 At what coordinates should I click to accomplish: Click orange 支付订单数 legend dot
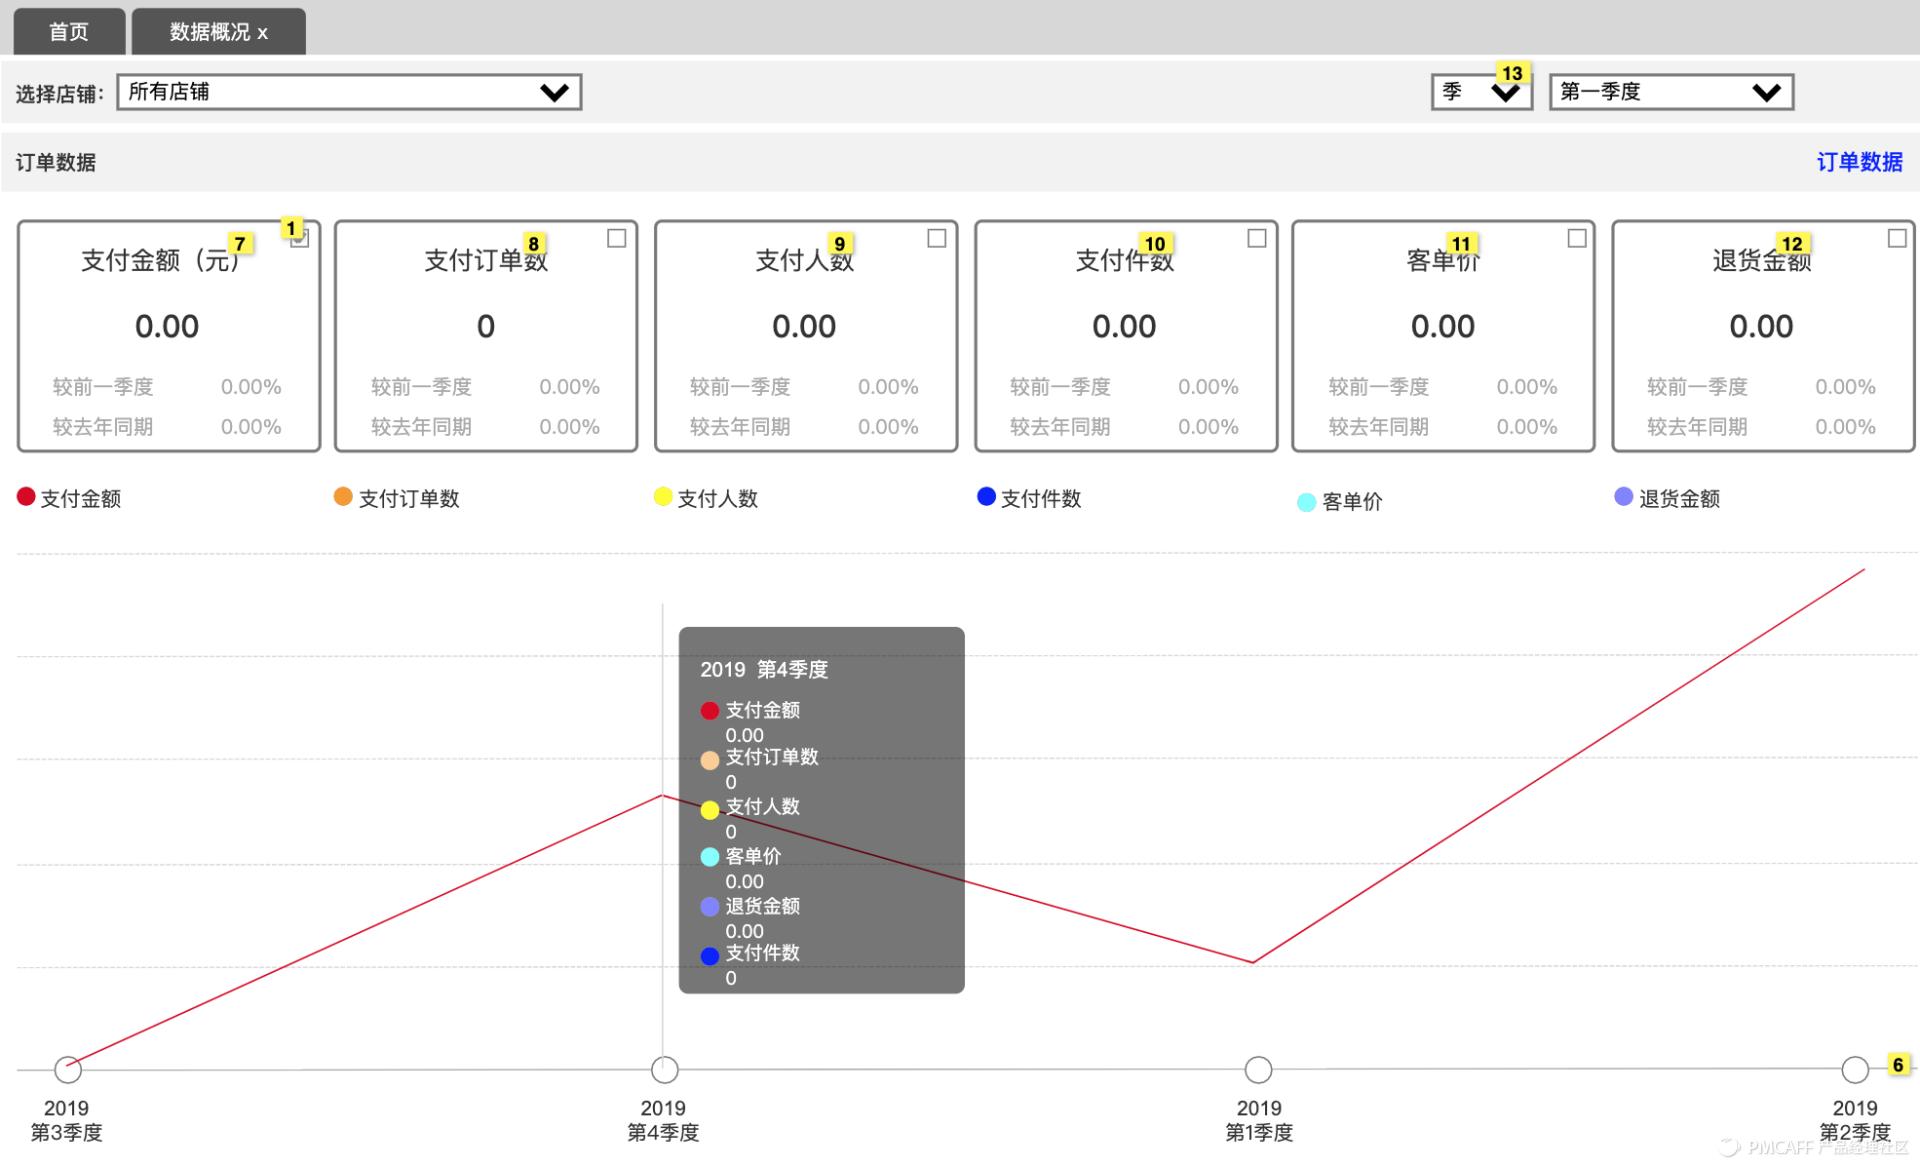(x=343, y=497)
